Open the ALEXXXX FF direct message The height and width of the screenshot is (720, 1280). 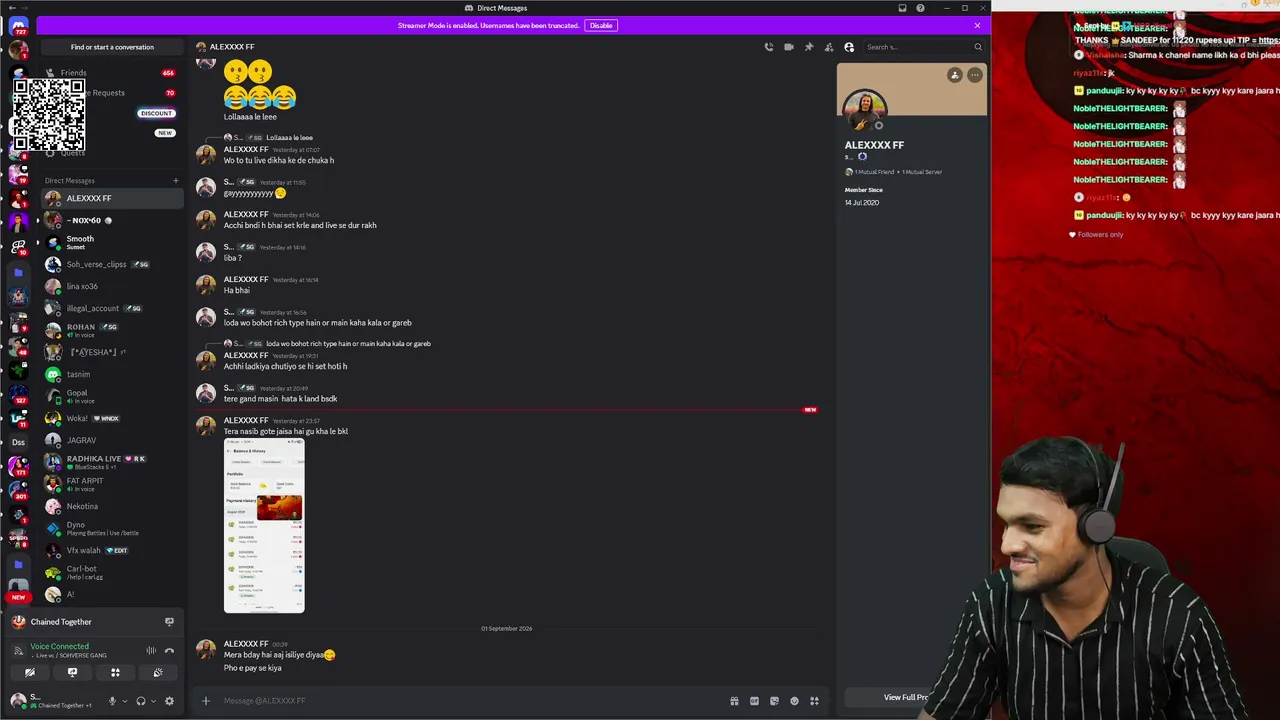(x=112, y=198)
